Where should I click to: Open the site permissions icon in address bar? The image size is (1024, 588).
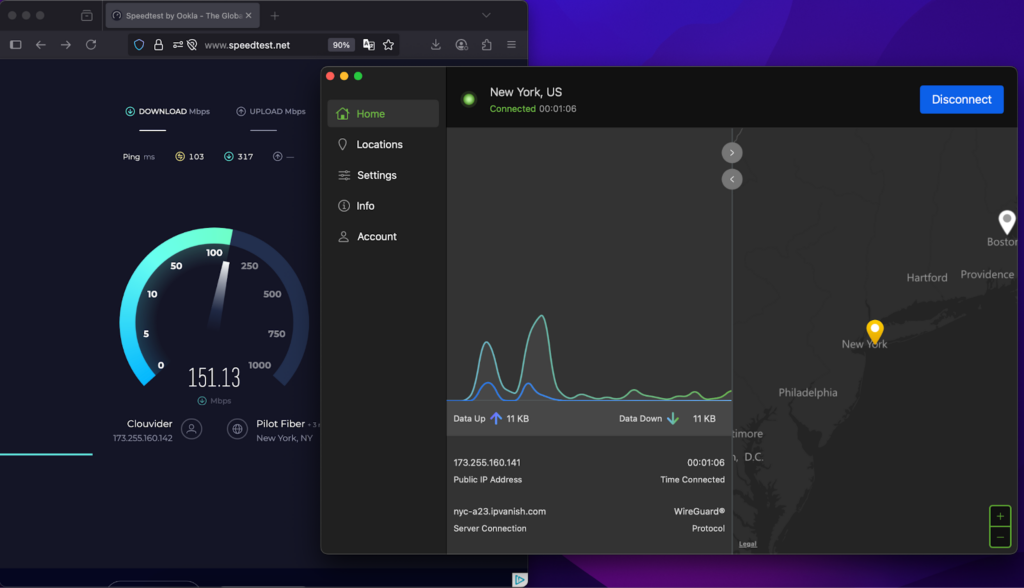click(178, 44)
